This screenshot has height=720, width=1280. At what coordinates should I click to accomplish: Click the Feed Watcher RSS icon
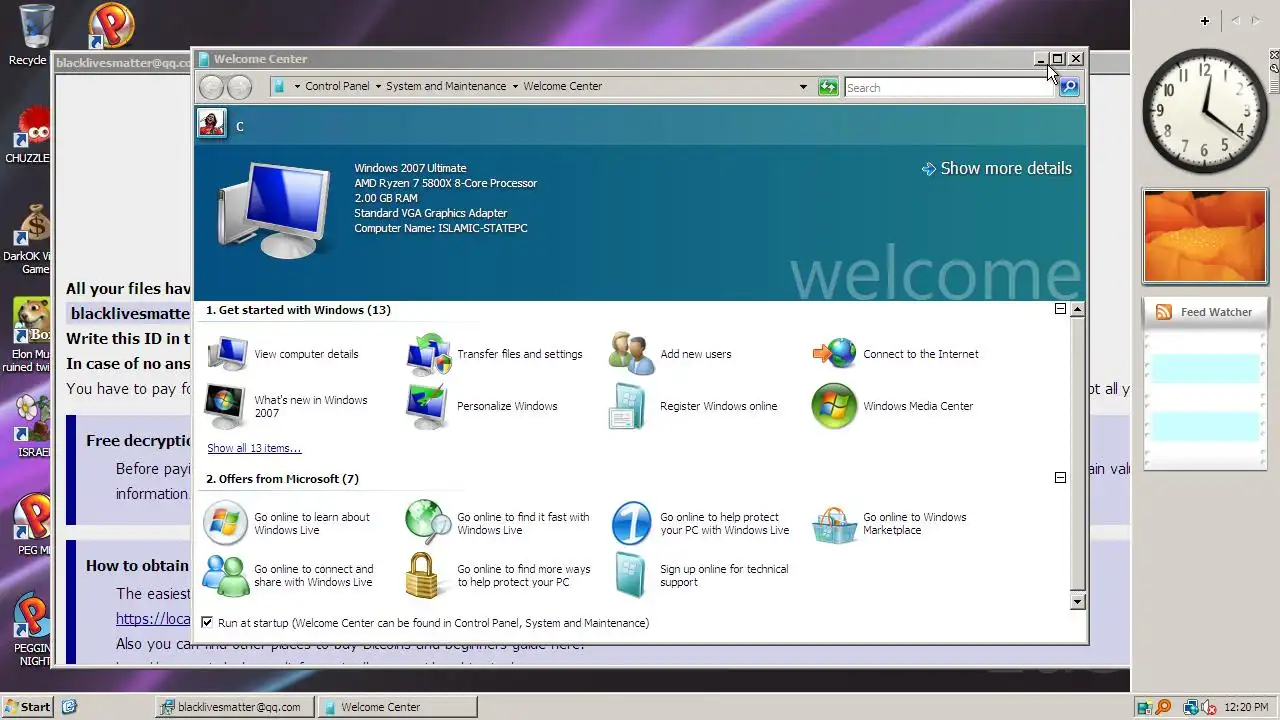click(1163, 312)
